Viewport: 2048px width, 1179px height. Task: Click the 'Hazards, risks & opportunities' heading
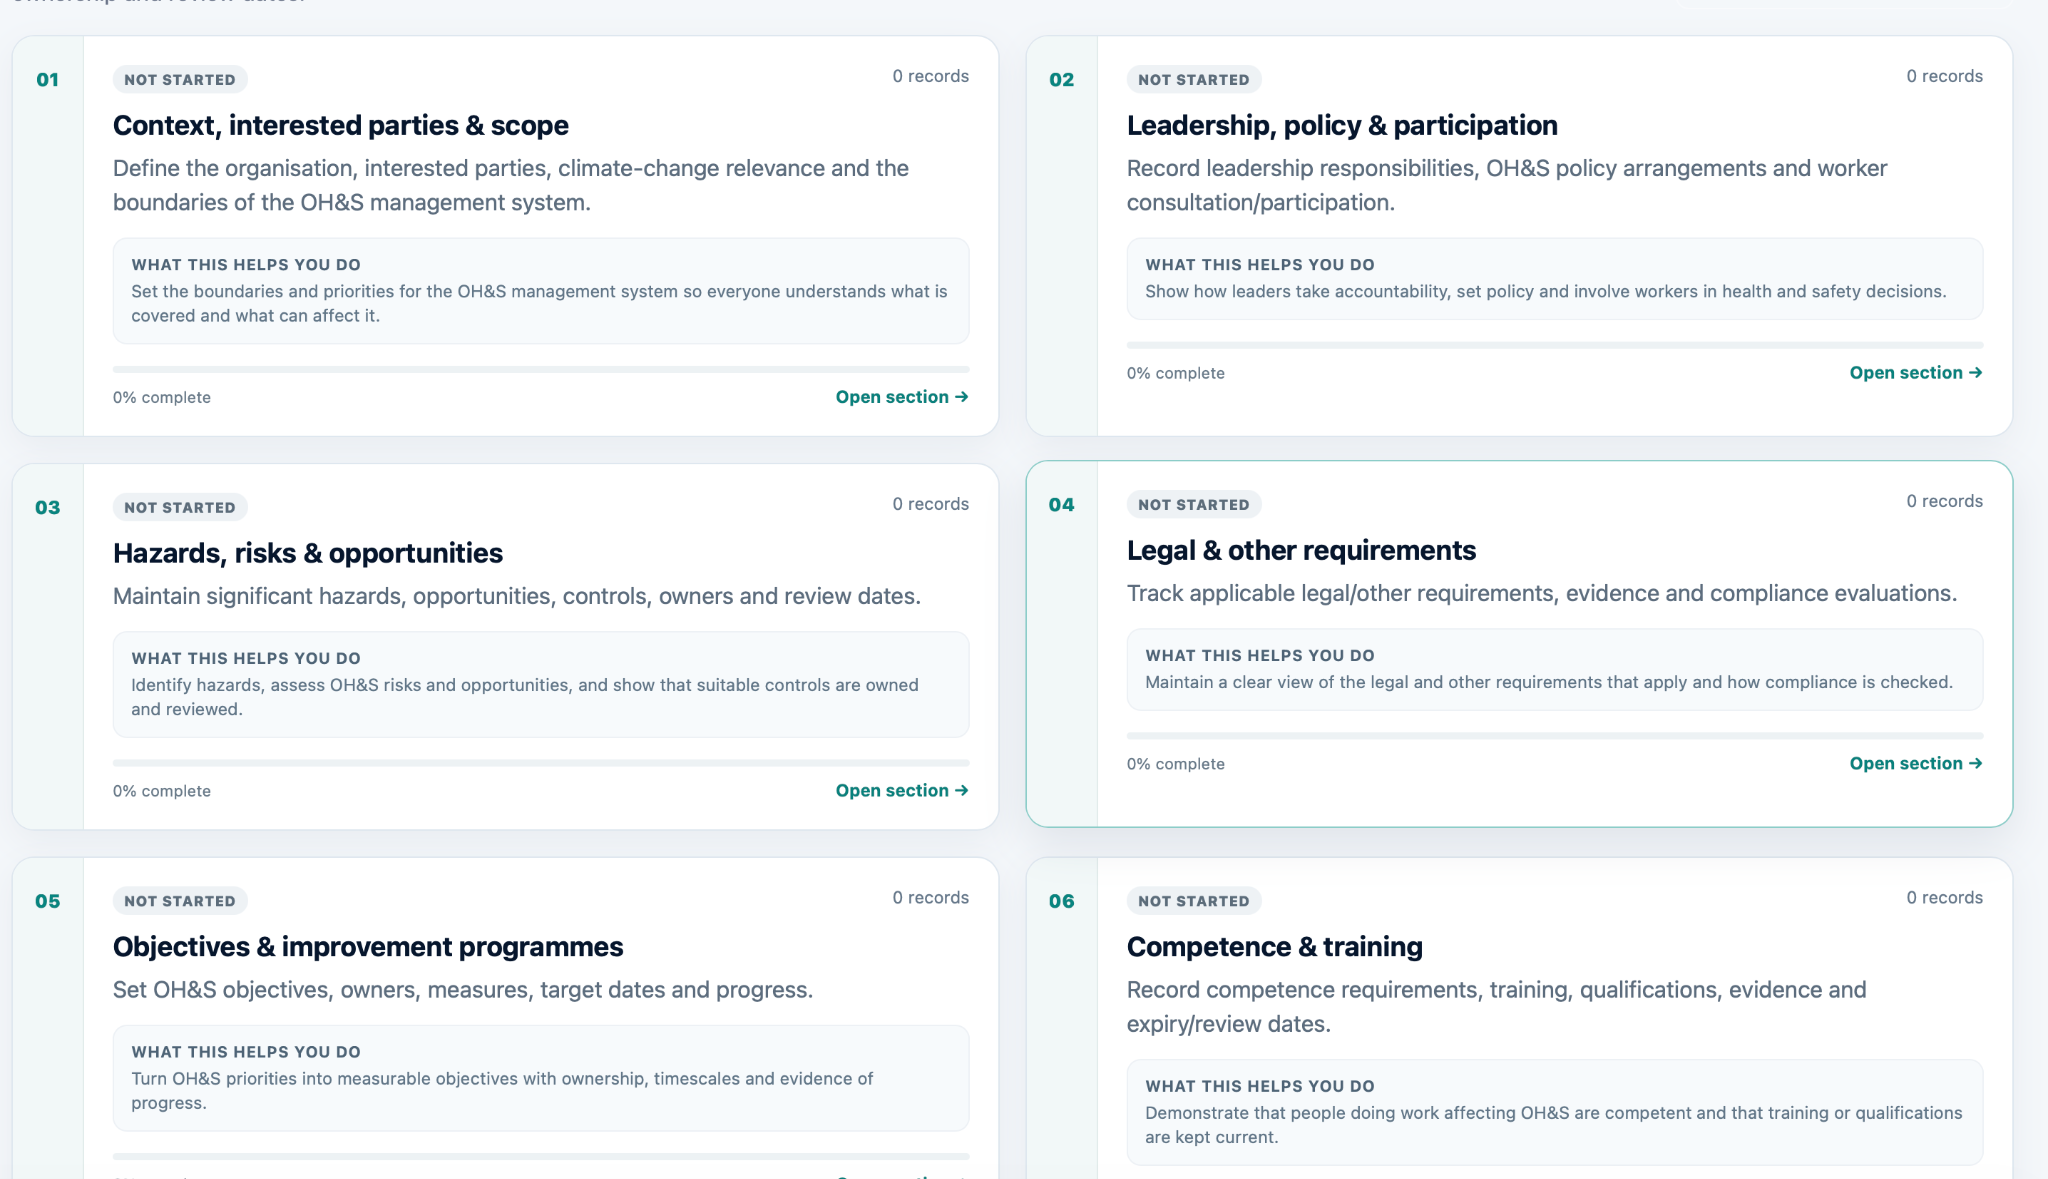click(308, 553)
